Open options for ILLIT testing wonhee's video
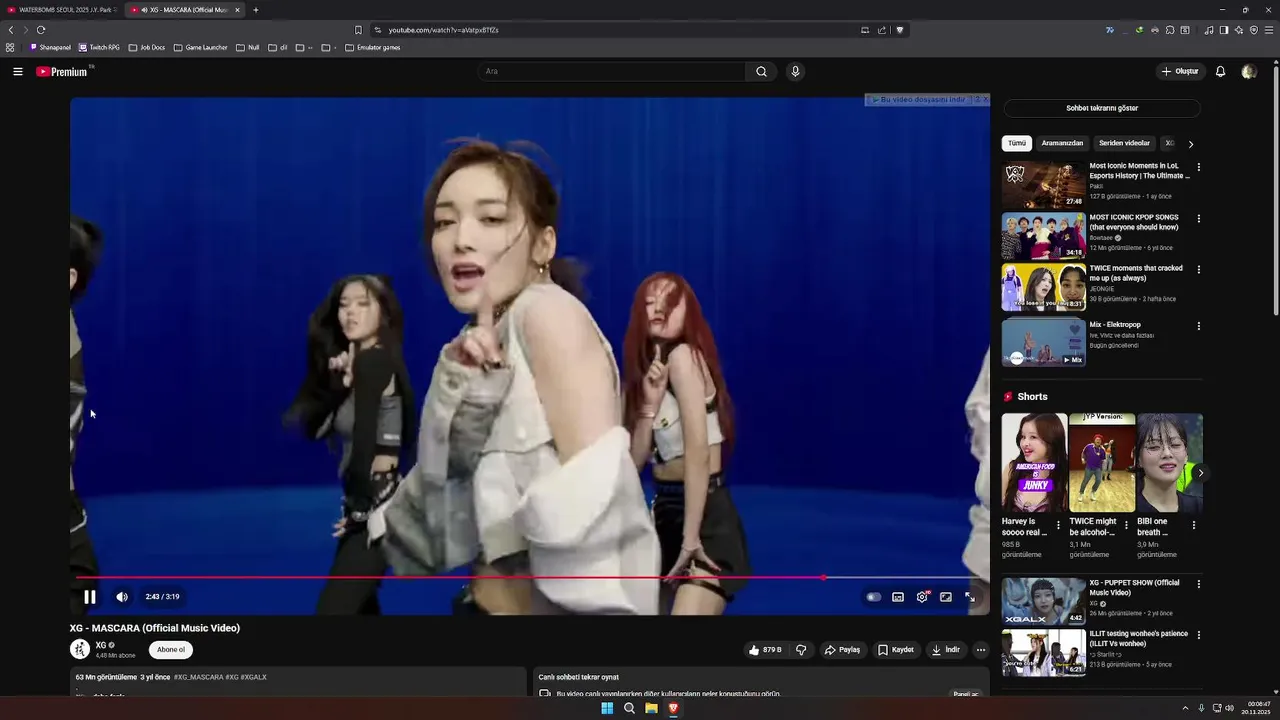Viewport: 1280px width, 720px height. coord(1198,635)
